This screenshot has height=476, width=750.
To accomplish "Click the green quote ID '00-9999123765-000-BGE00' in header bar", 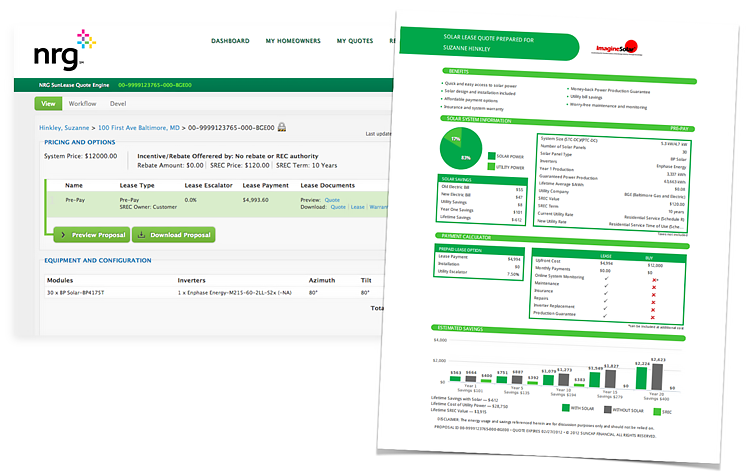I will coord(155,85).
